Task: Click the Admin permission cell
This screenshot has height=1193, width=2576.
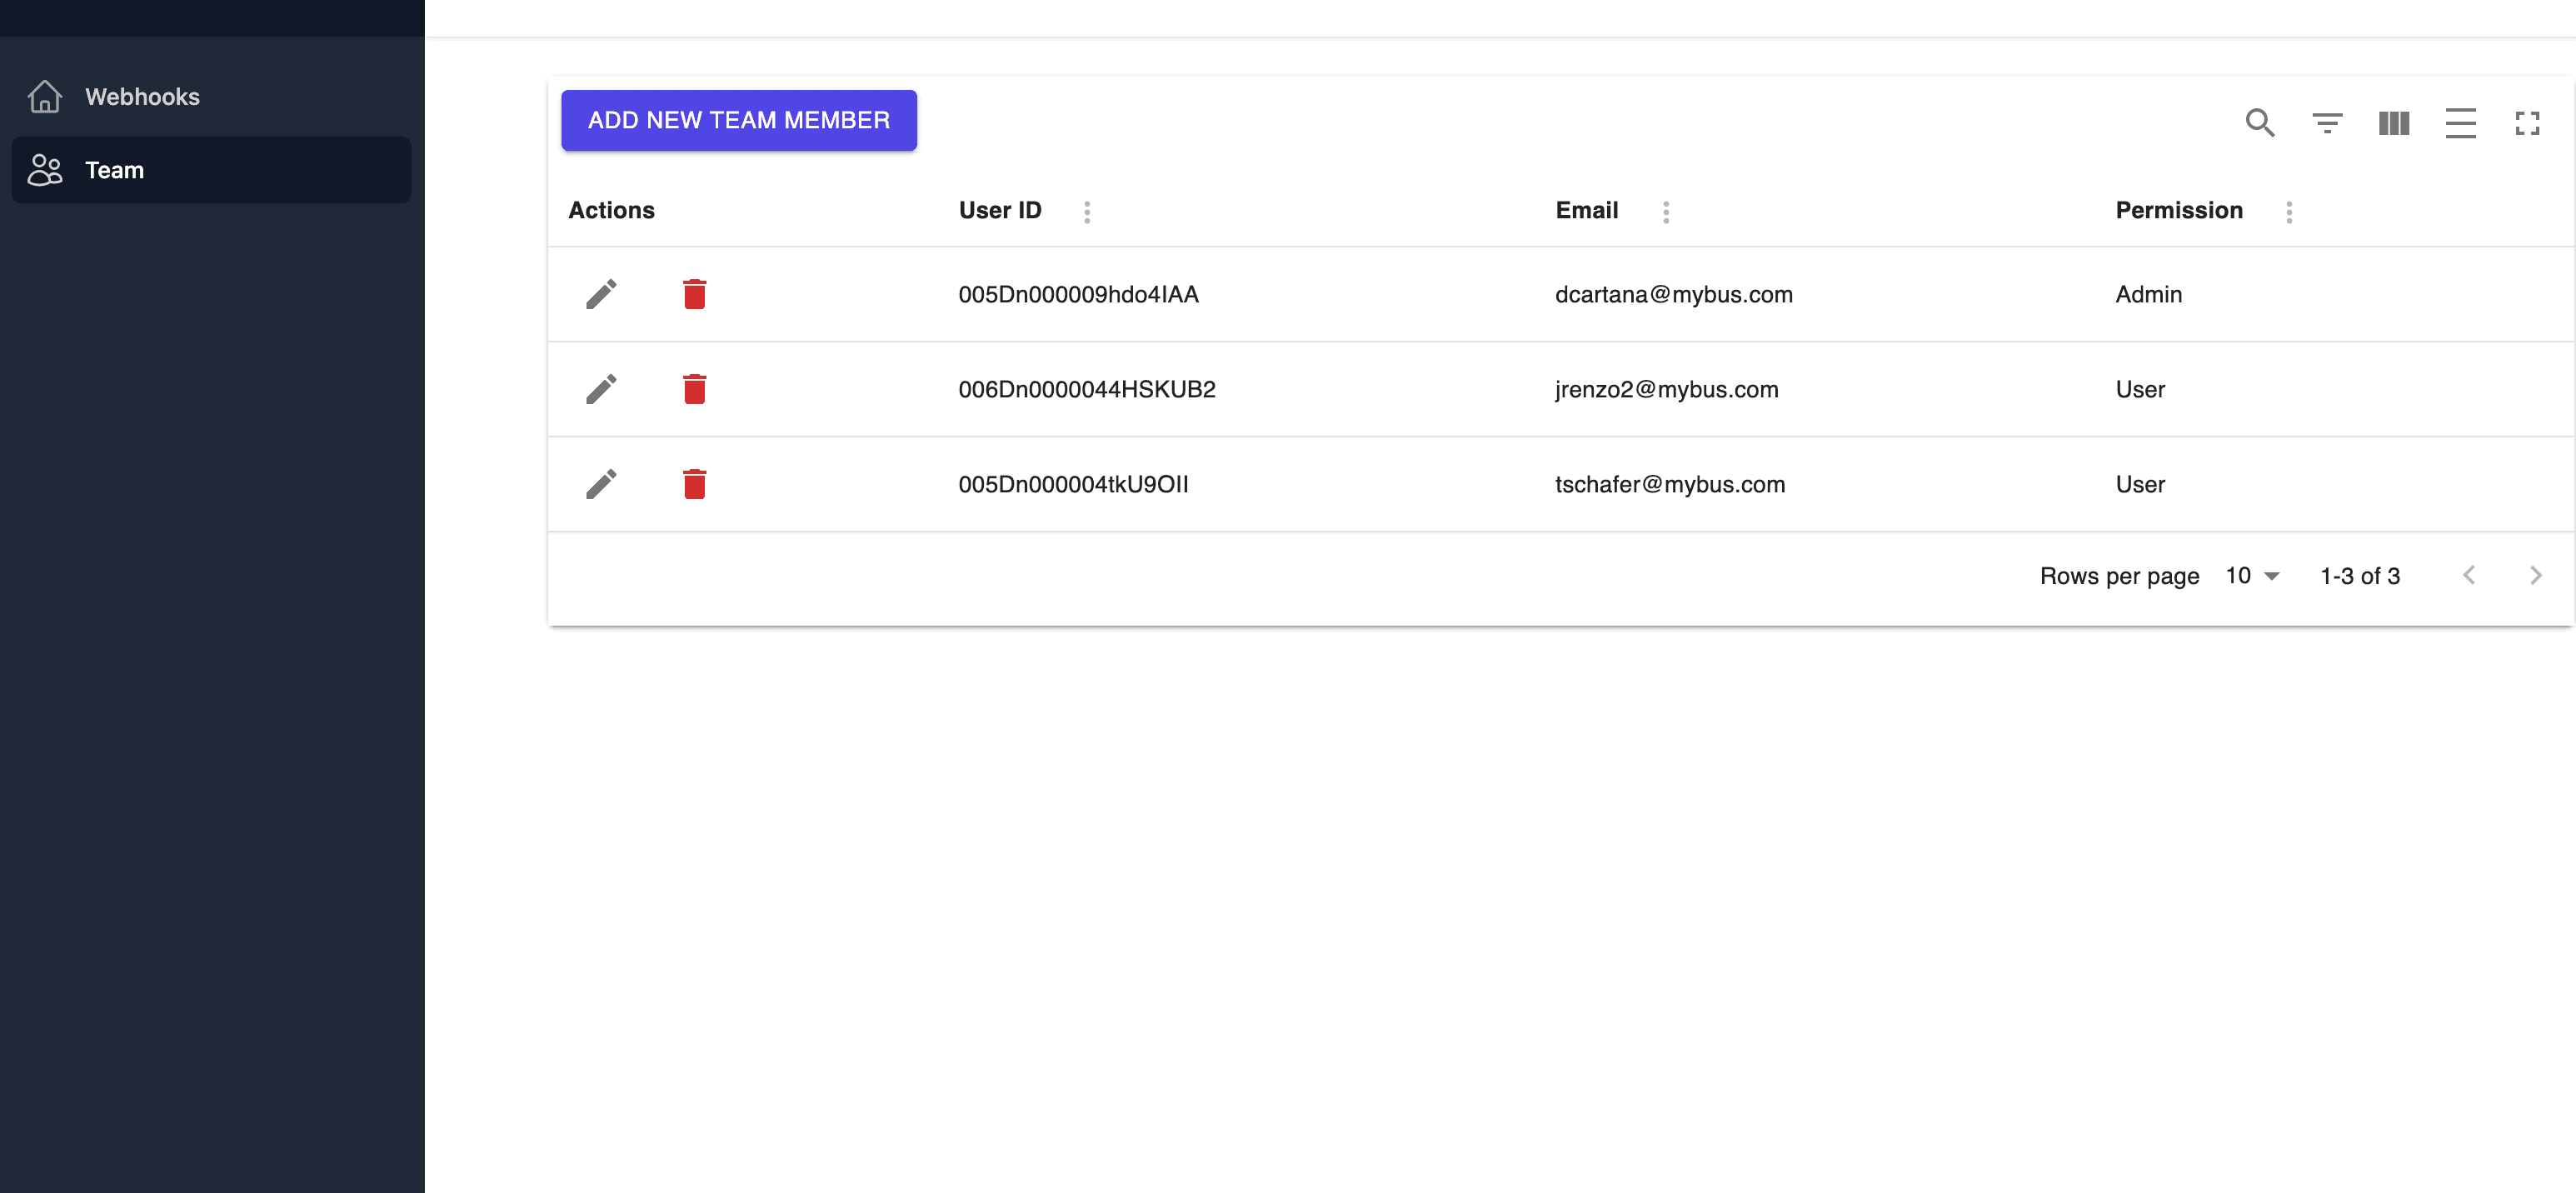Action: pyautogui.click(x=2148, y=294)
